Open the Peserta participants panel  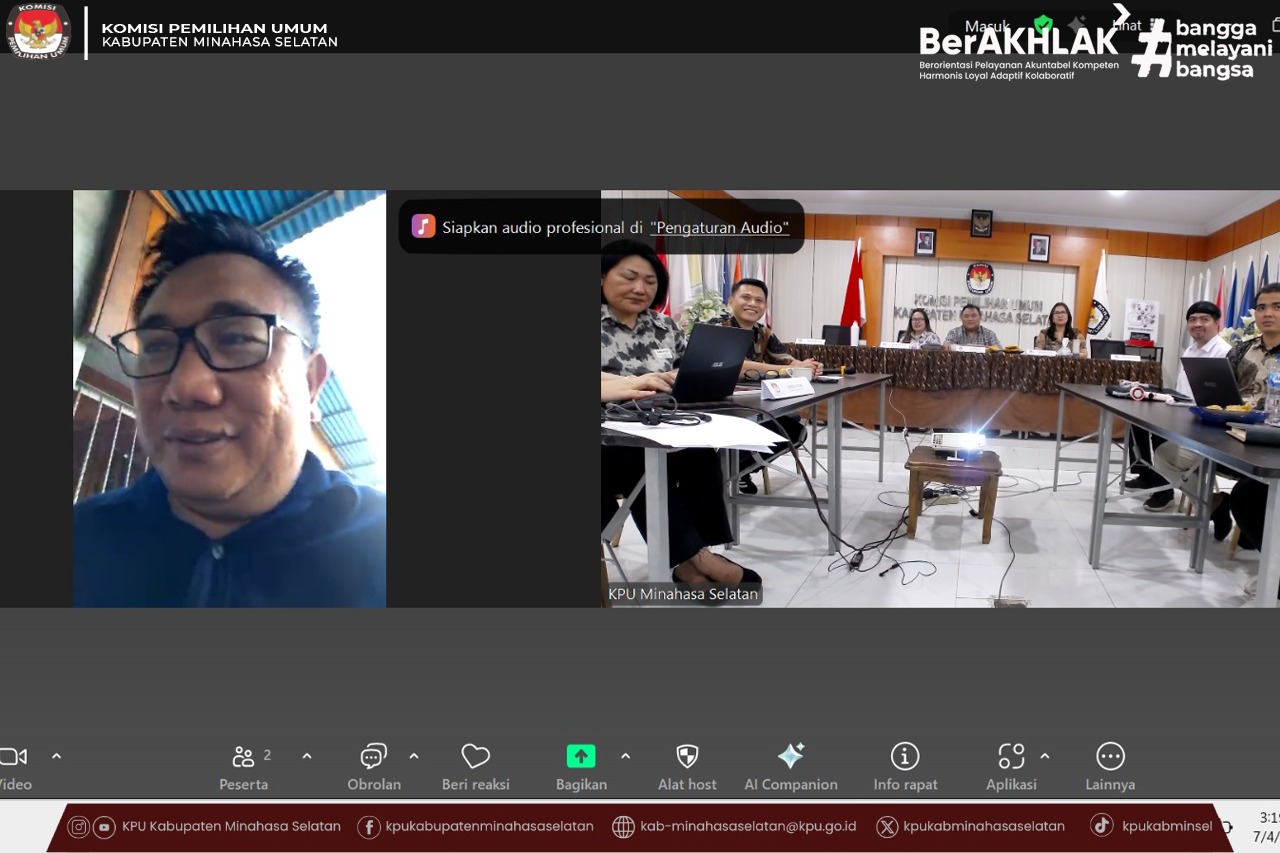pos(244,757)
